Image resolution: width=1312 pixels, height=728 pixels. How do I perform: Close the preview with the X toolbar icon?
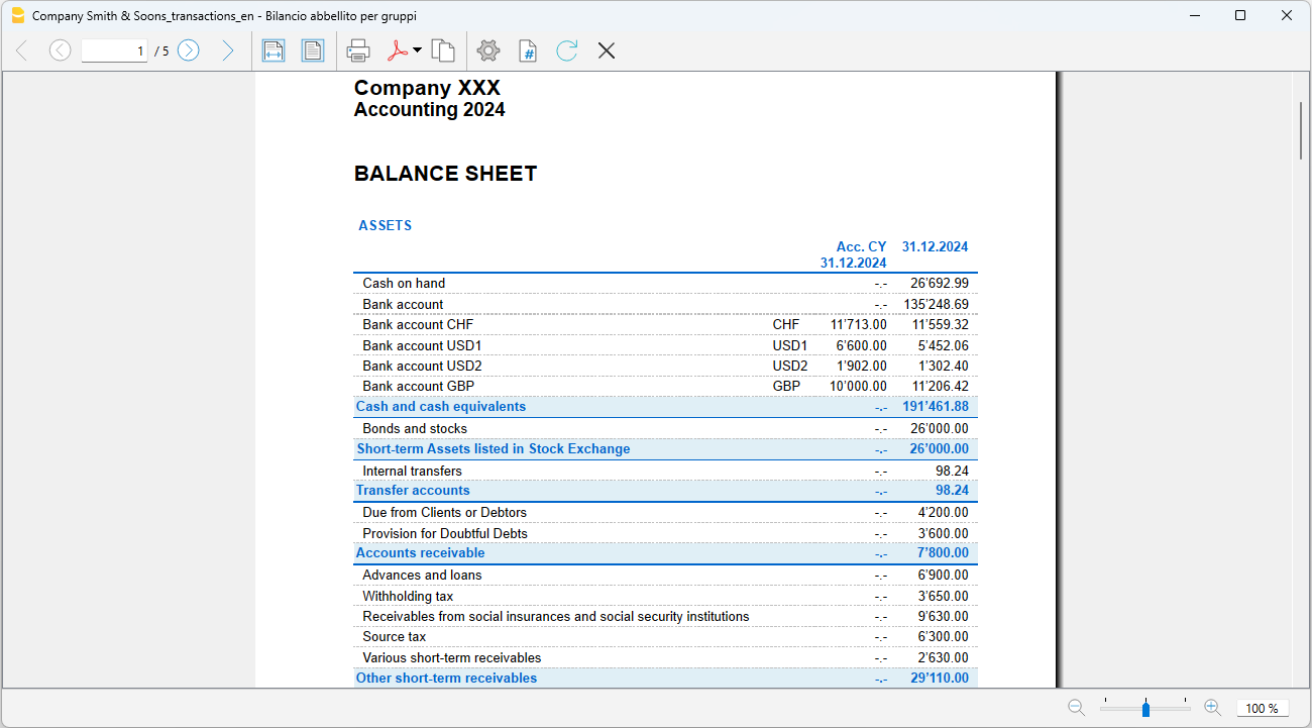(x=606, y=50)
